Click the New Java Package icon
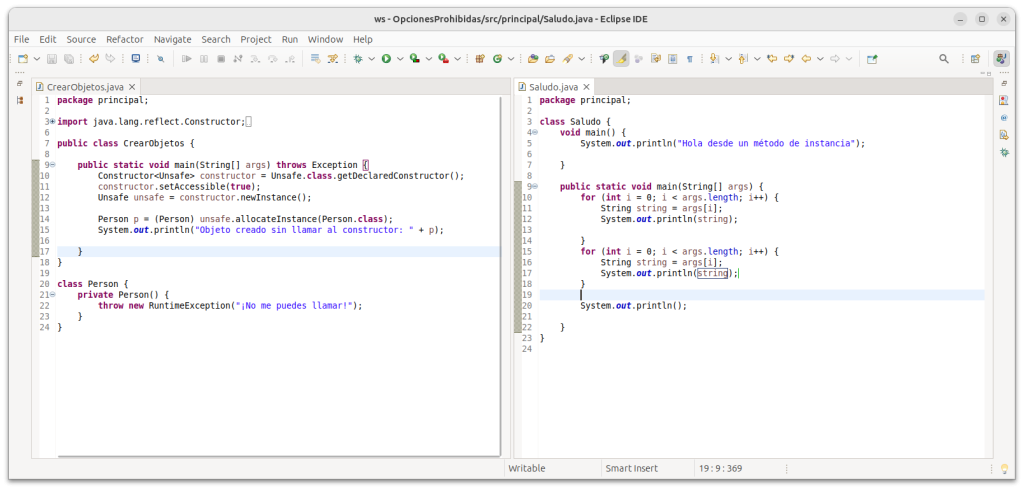The width and height of the screenshot is (1024, 490). click(x=478, y=59)
